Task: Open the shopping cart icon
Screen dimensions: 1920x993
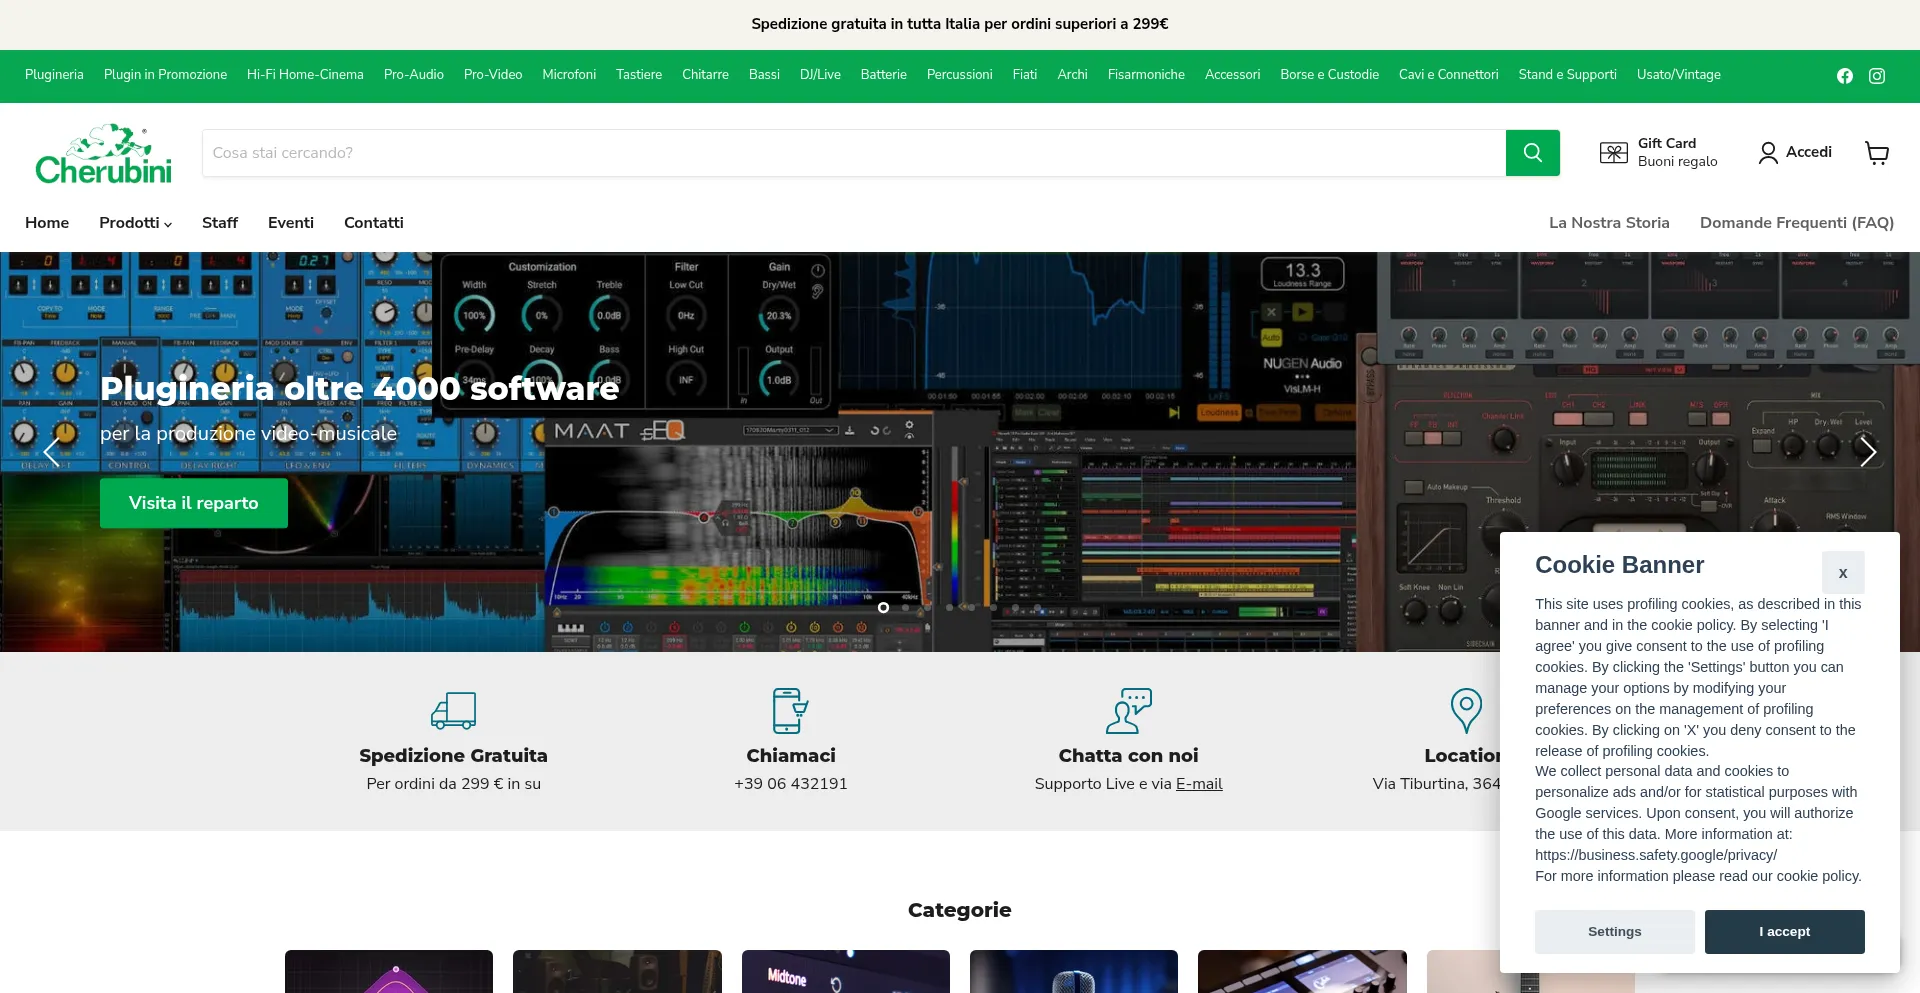Action: [1877, 153]
